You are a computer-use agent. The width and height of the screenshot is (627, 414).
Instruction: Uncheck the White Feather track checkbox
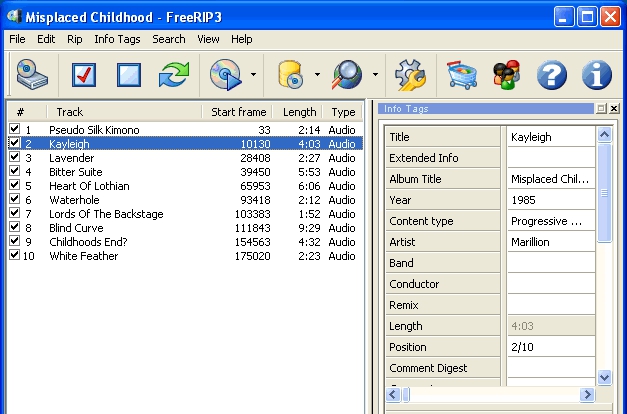click(14, 254)
